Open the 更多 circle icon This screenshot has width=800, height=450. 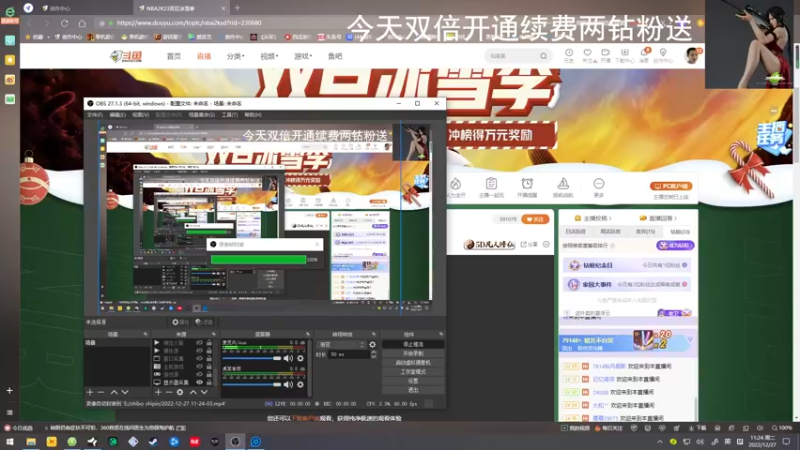click(x=599, y=183)
